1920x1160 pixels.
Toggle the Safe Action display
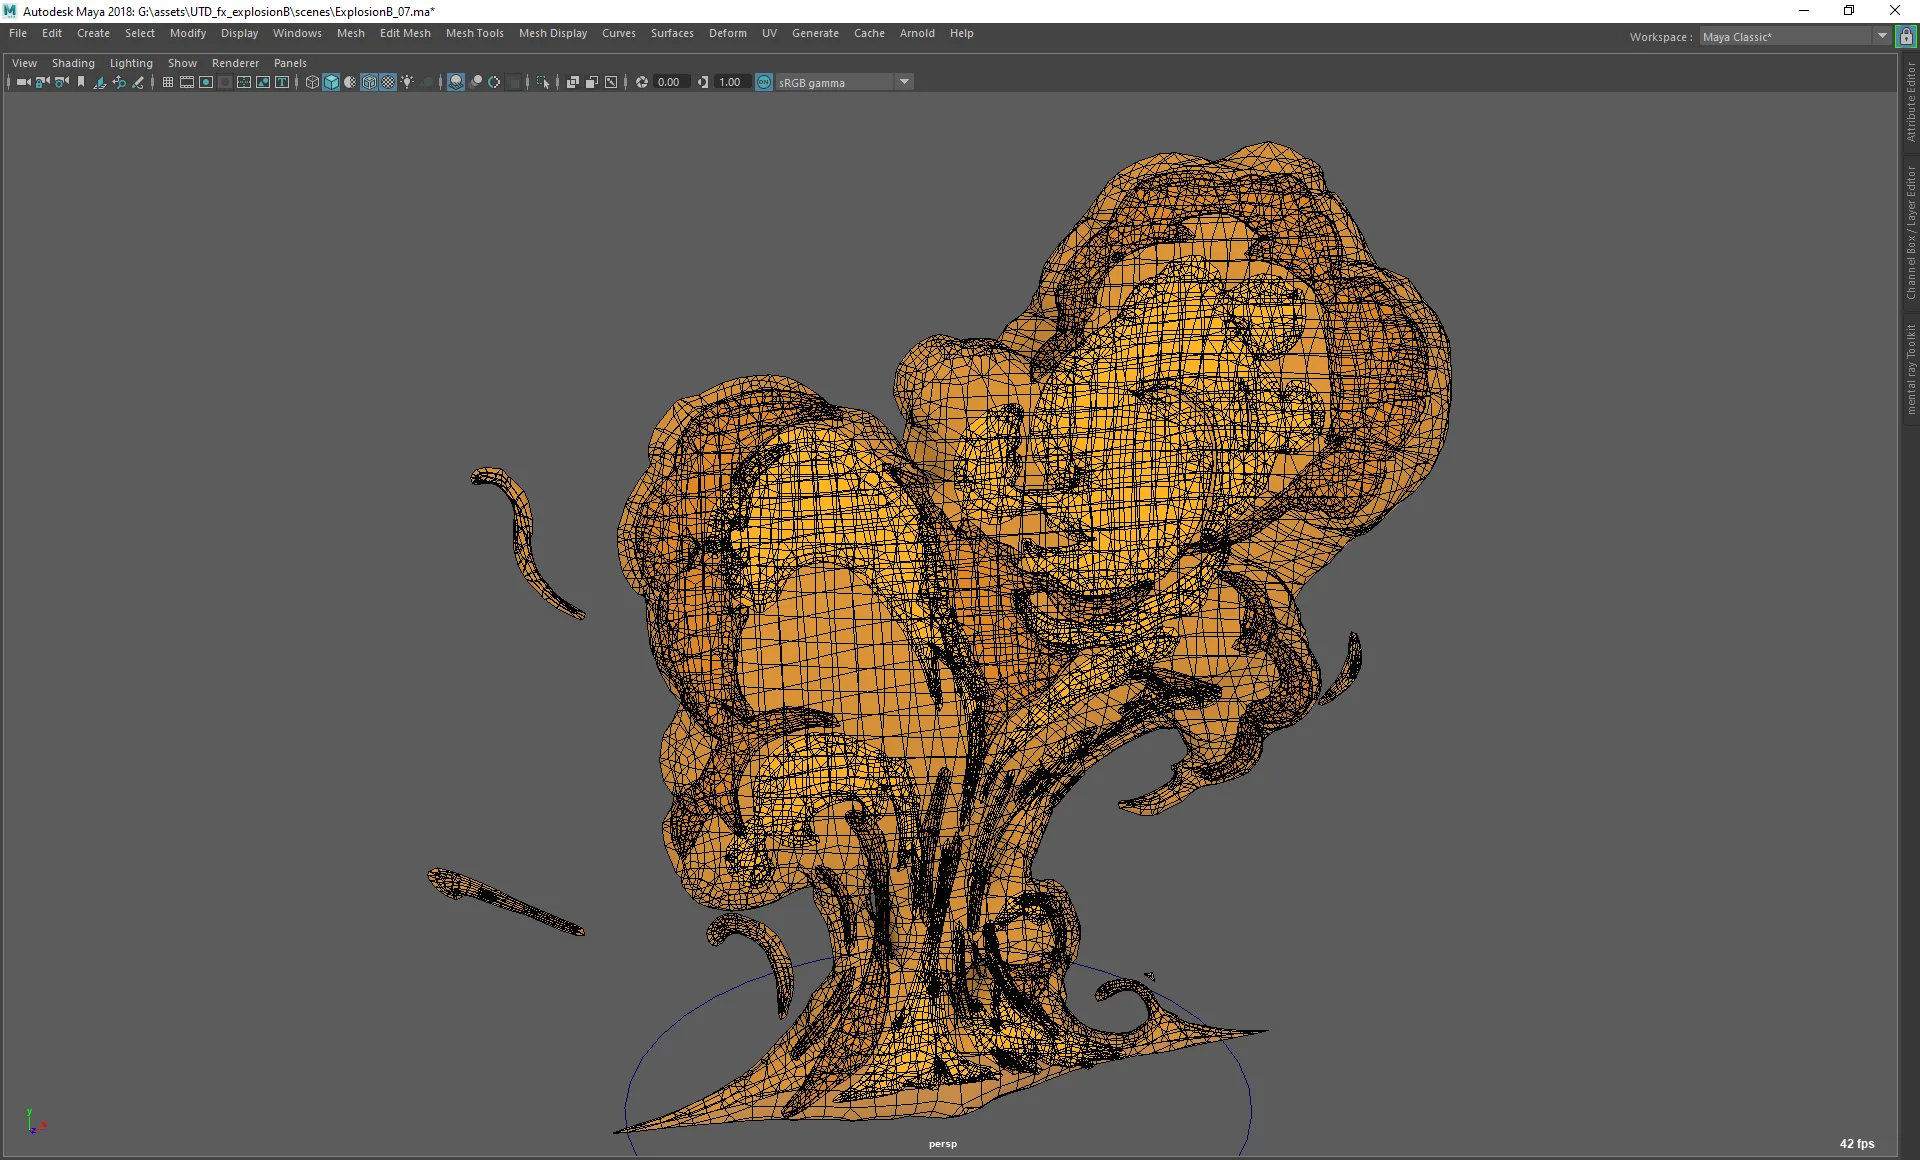(263, 82)
